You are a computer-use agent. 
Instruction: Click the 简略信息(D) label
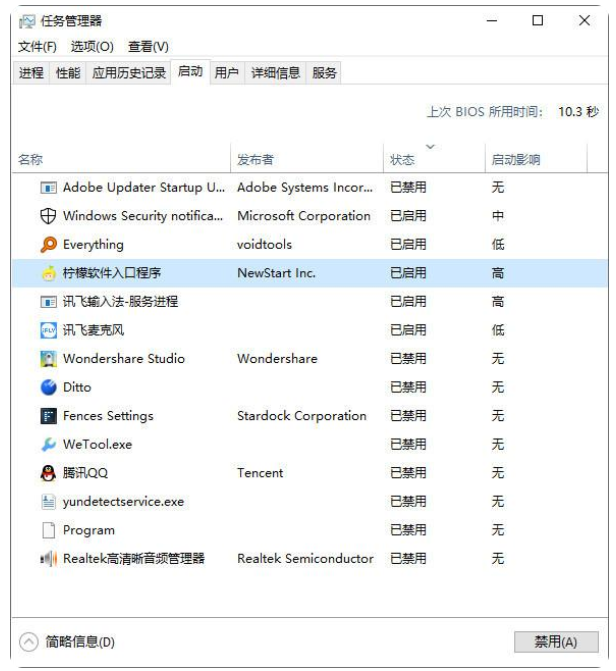(80, 642)
